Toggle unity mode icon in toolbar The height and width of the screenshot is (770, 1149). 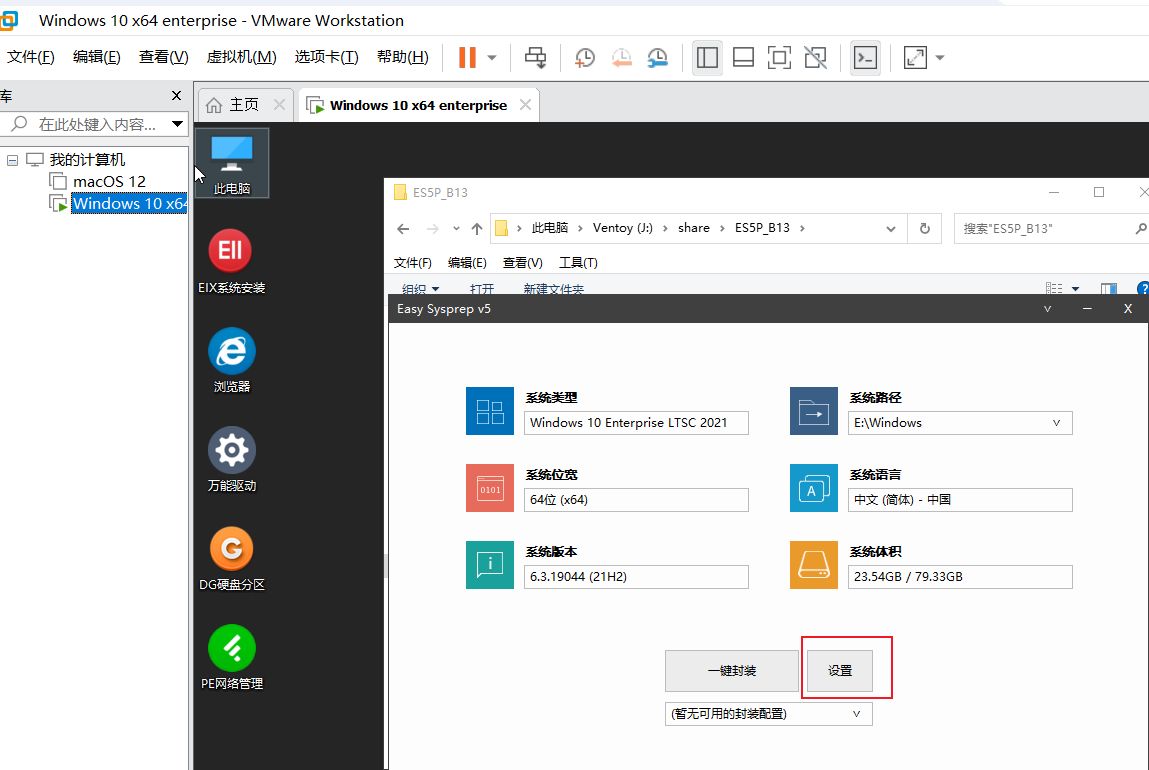coord(816,58)
